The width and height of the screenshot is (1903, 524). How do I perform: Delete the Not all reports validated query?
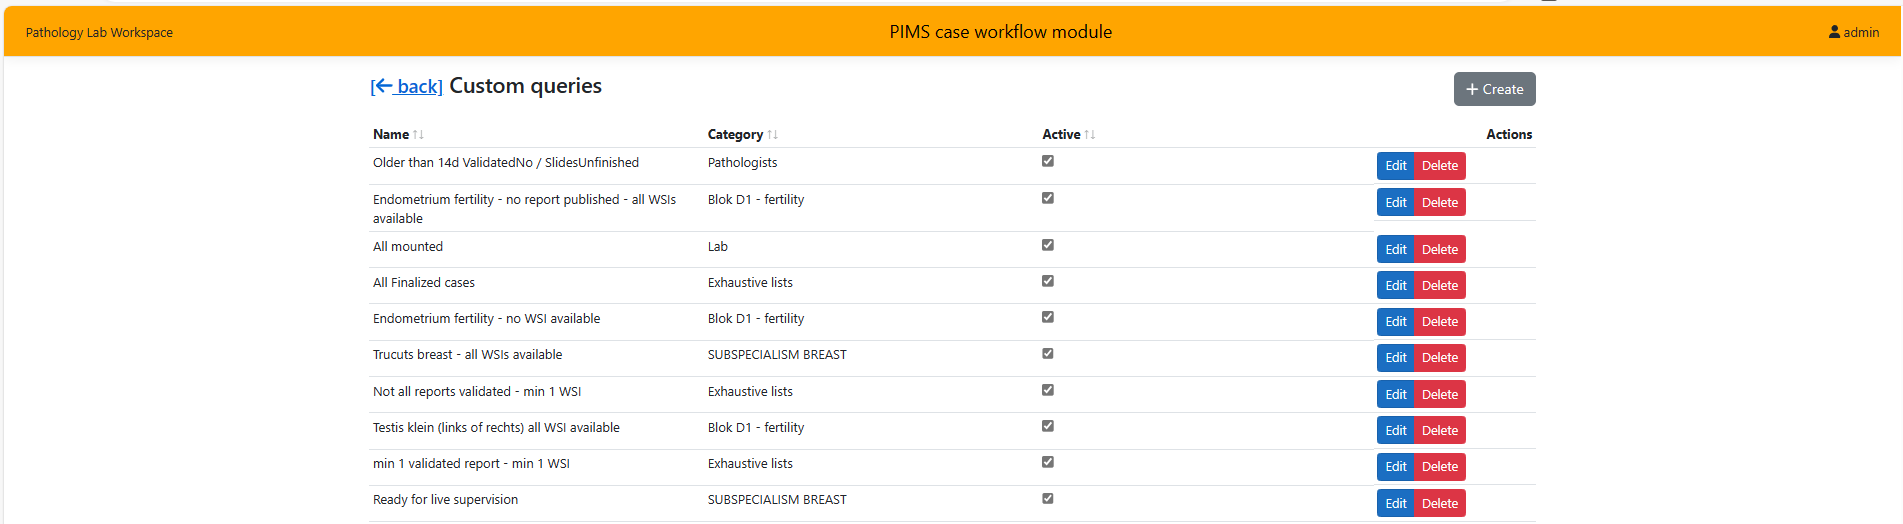coord(1439,395)
